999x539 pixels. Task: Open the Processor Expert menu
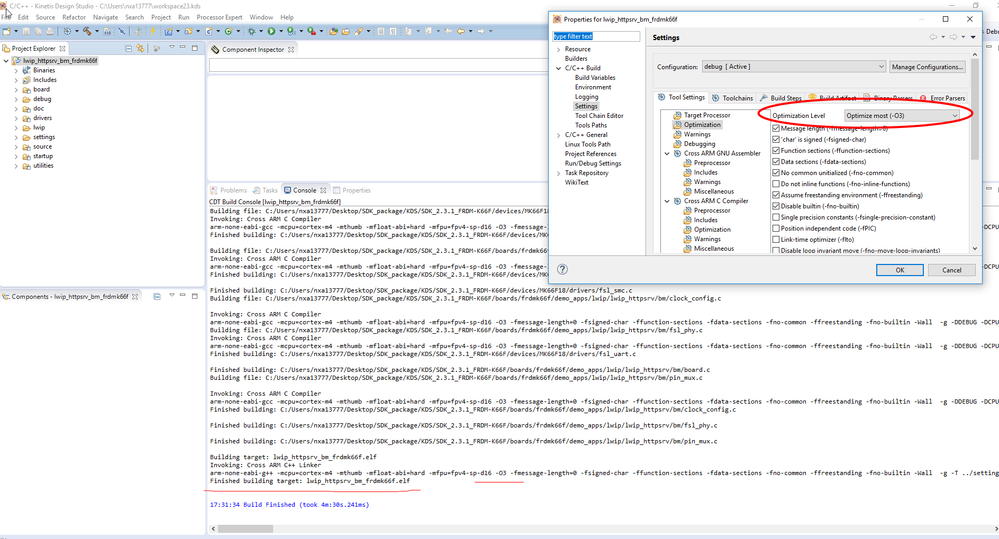click(x=219, y=17)
